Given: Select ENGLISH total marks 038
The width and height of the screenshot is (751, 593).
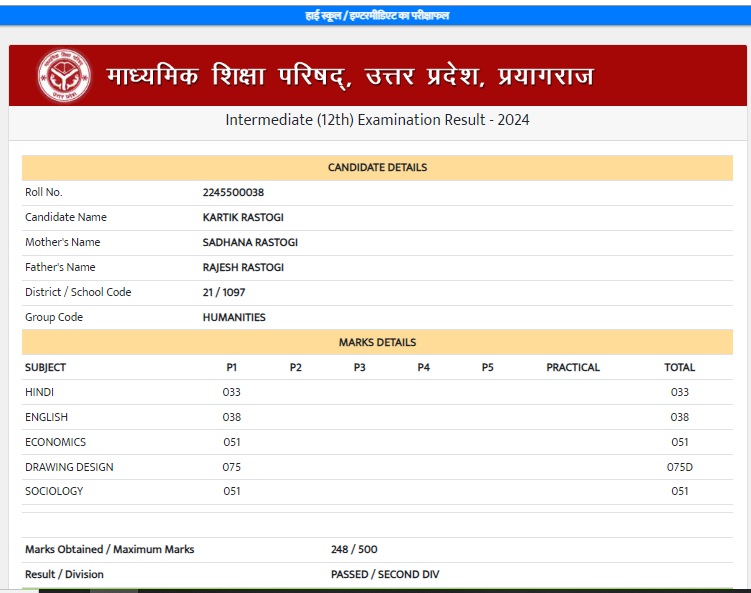Looking at the screenshot, I should click(x=680, y=417).
